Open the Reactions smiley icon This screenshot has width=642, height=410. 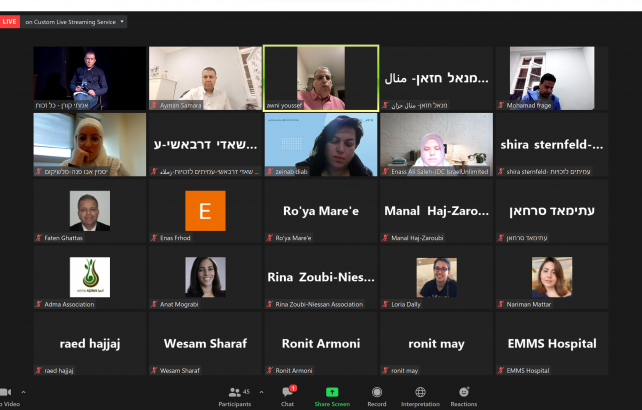[464, 392]
